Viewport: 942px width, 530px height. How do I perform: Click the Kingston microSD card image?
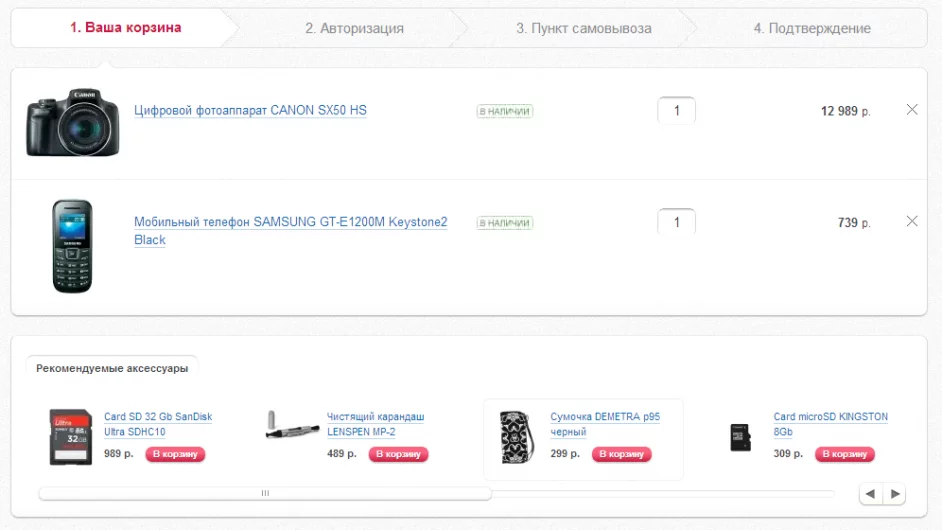click(x=740, y=437)
